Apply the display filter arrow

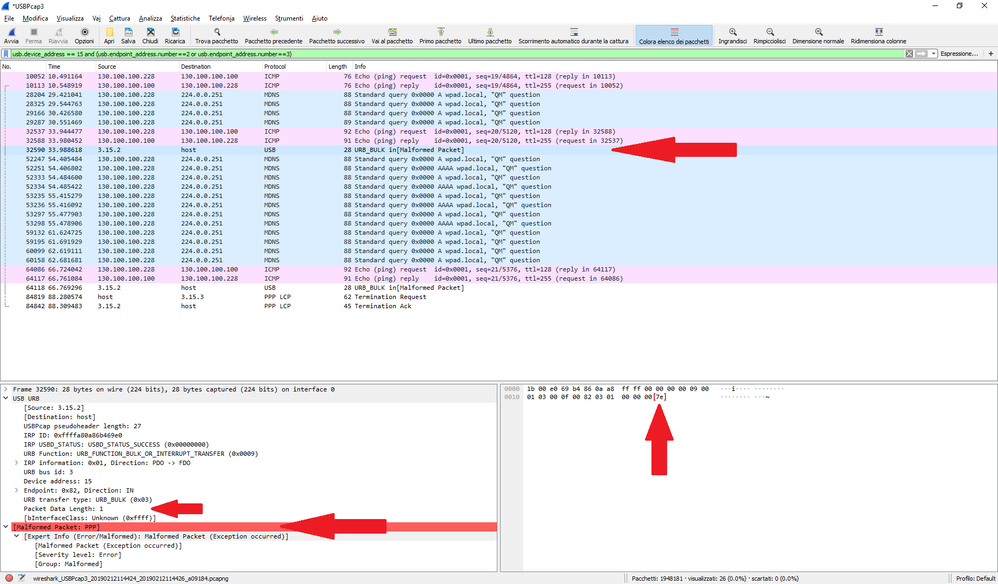921,54
